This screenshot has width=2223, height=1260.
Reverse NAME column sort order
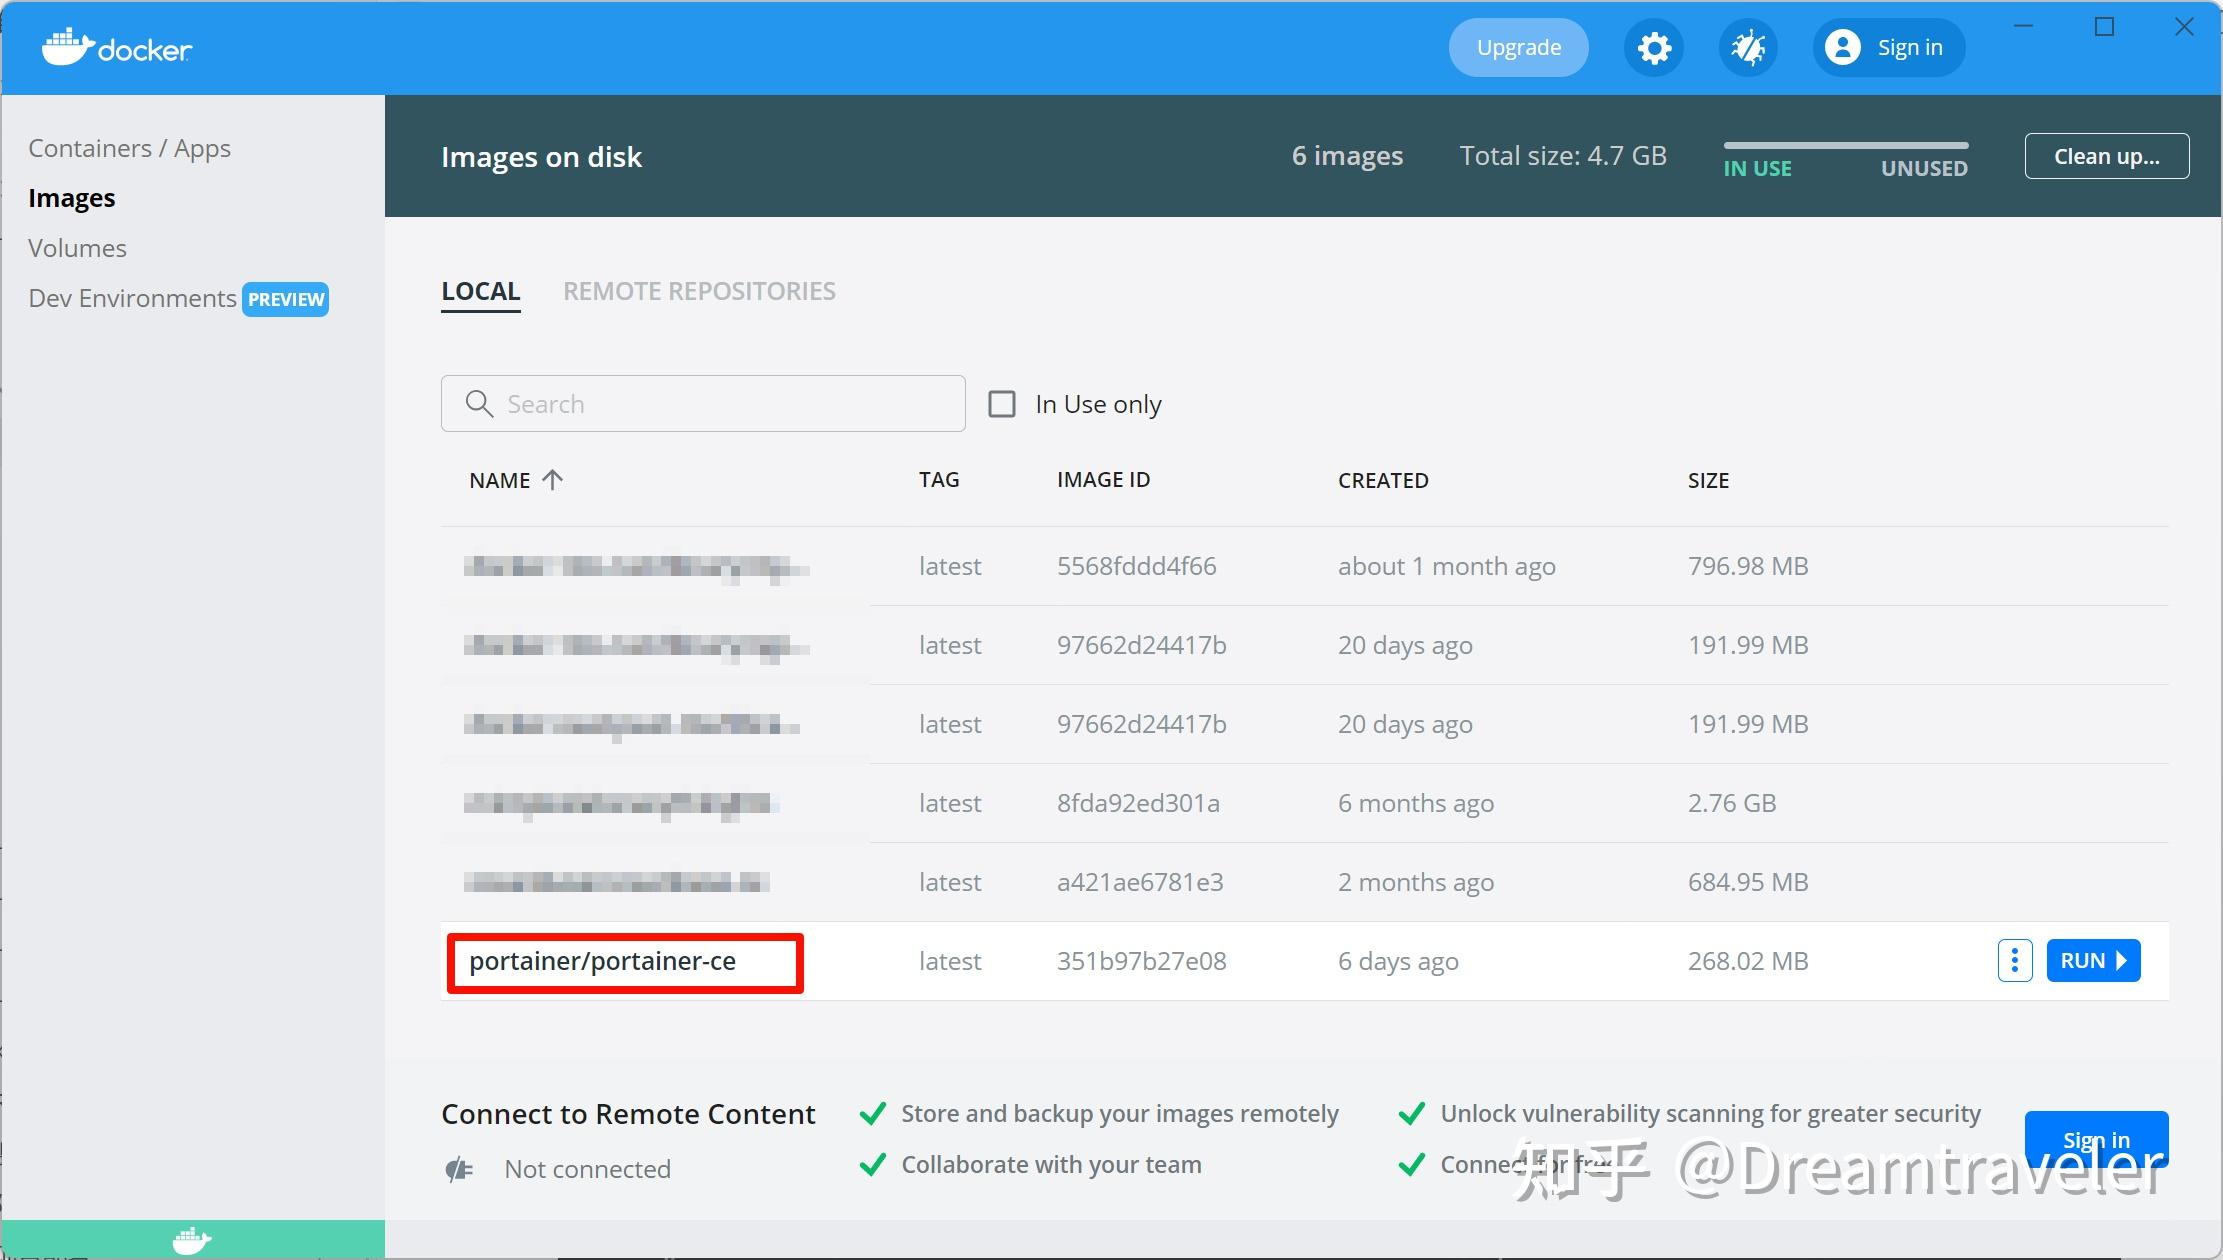pyautogui.click(x=551, y=479)
